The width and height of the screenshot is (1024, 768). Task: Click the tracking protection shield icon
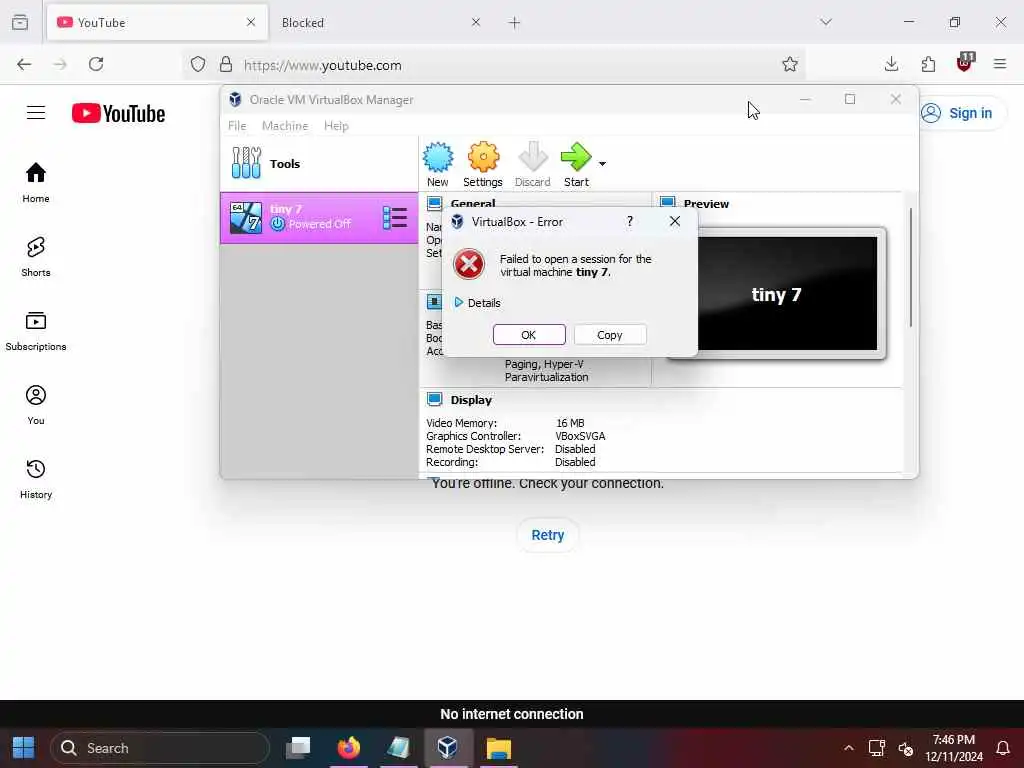tap(198, 64)
